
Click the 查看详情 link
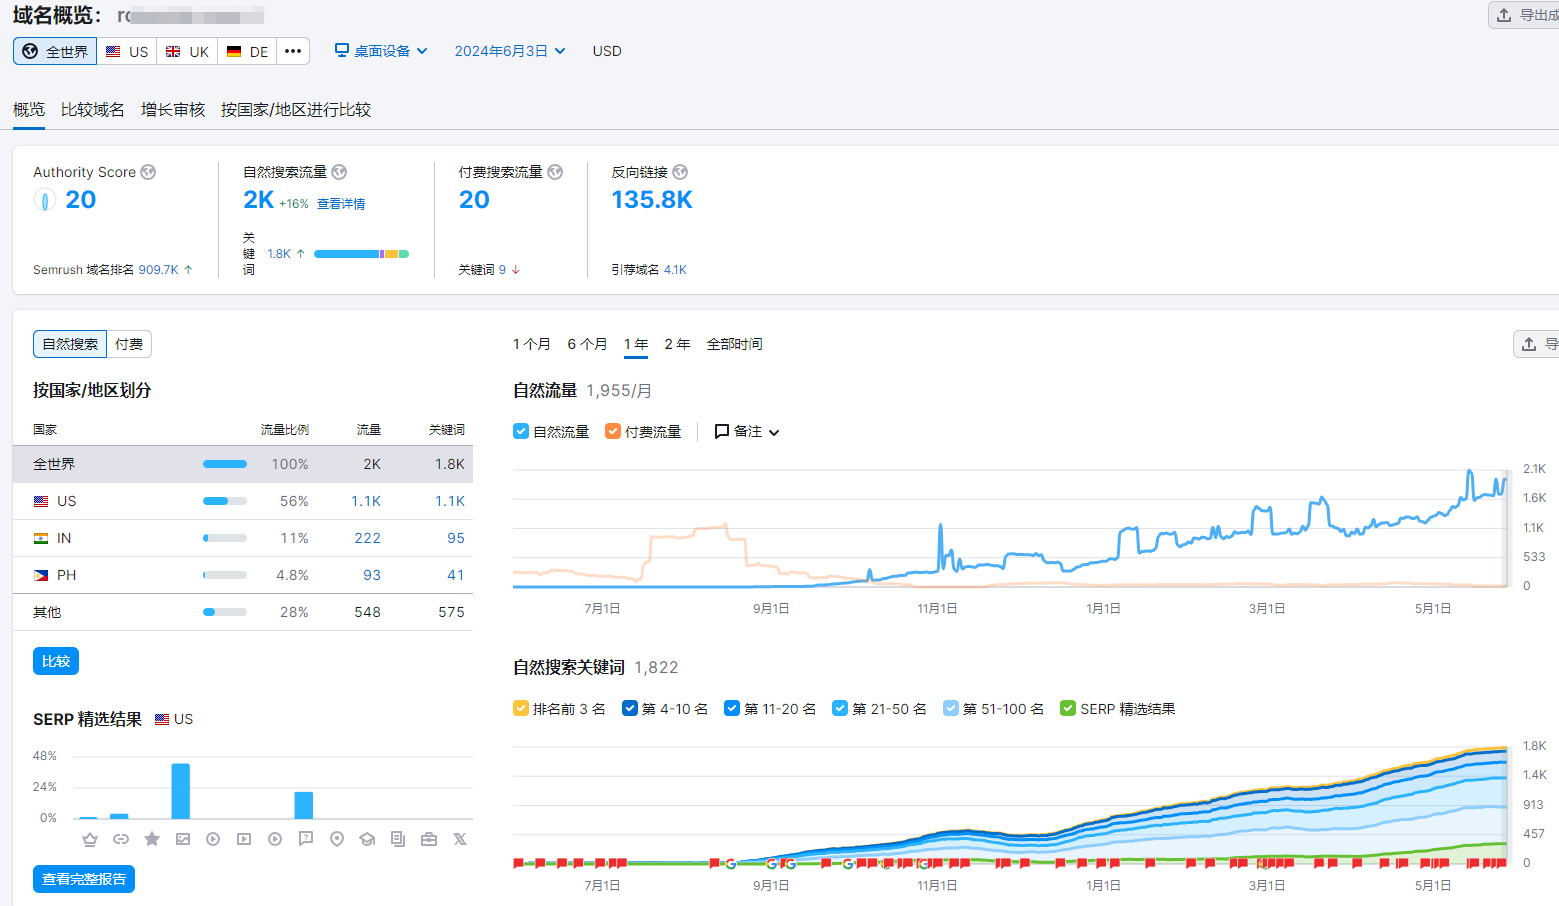coord(341,204)
